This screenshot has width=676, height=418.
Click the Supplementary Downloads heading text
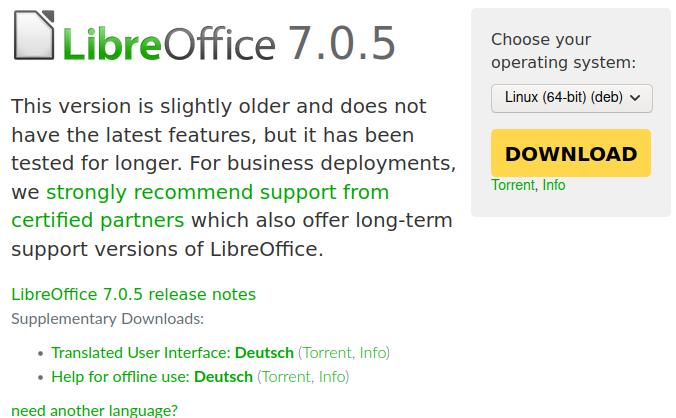107,319
